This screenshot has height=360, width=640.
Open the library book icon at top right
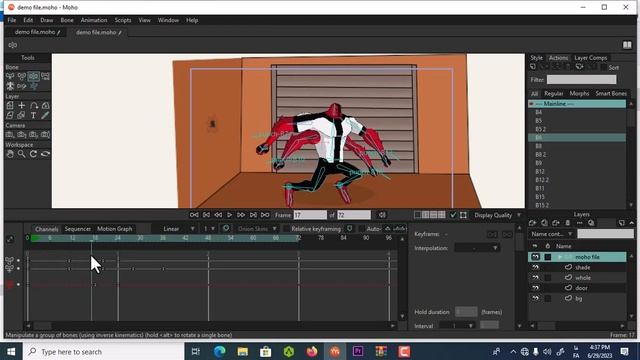coord(627,45)
